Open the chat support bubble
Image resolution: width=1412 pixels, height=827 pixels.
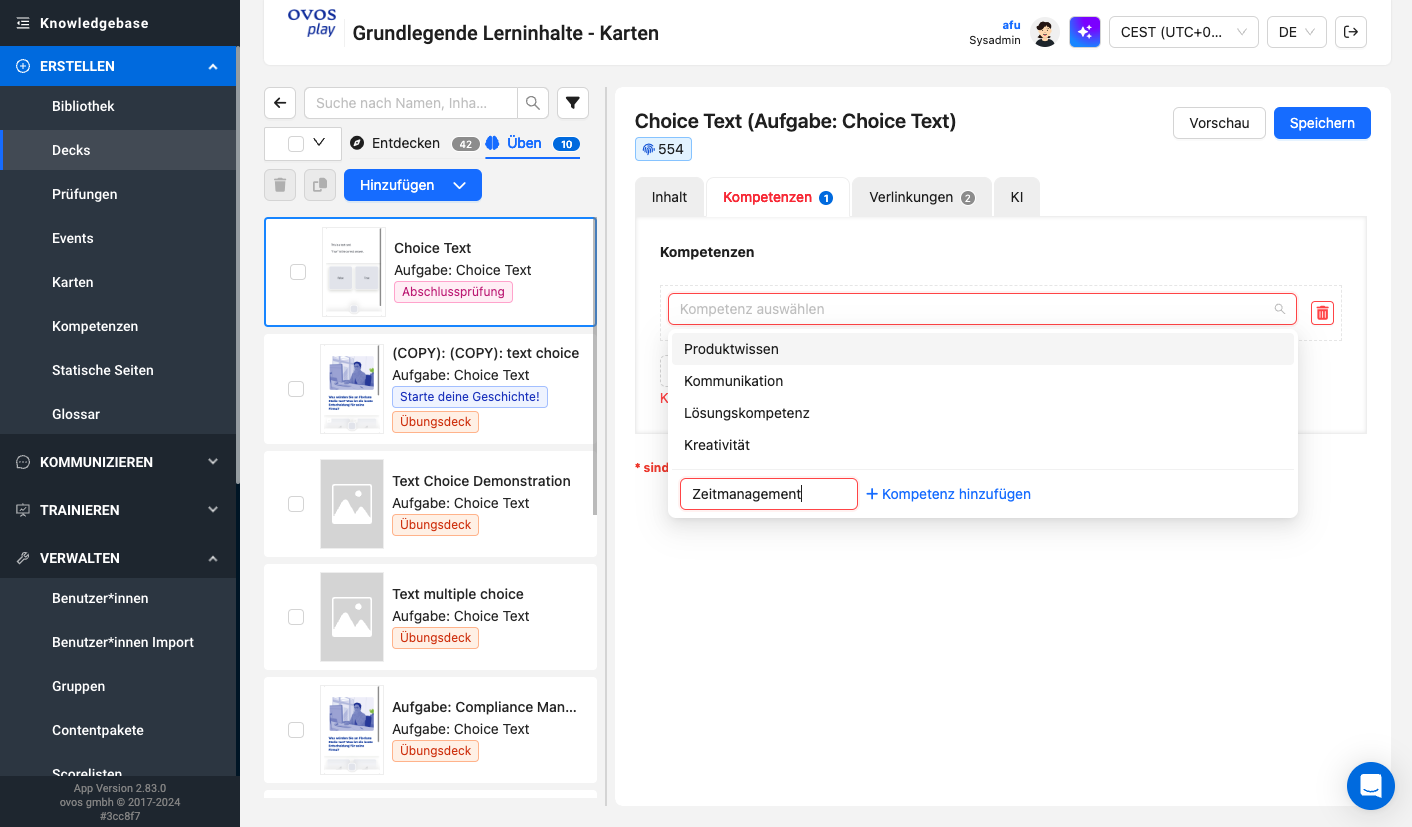(1370, 785)
